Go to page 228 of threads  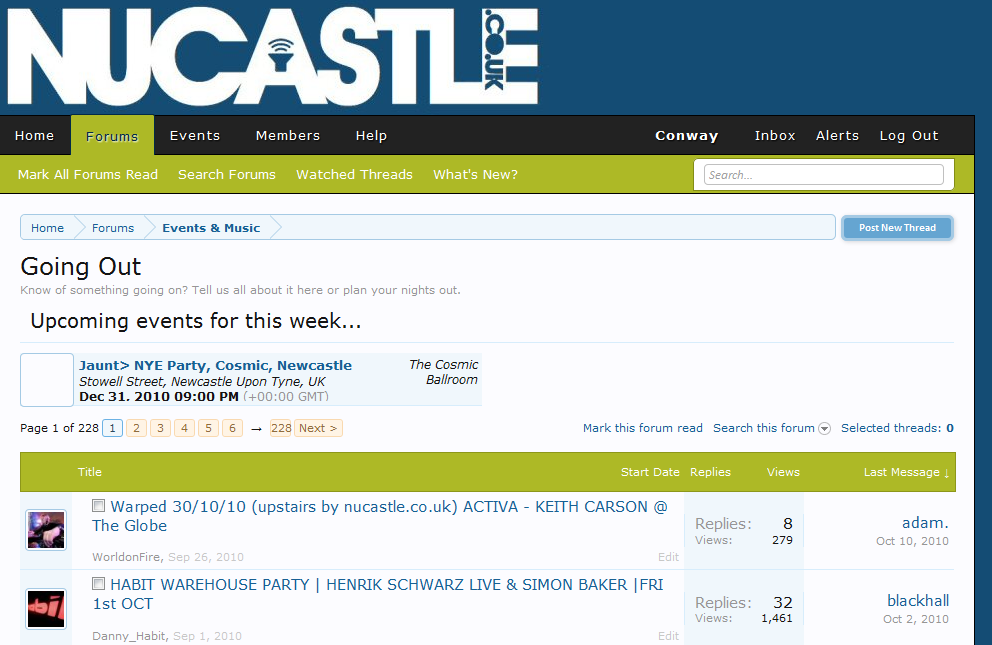[281, 428]
